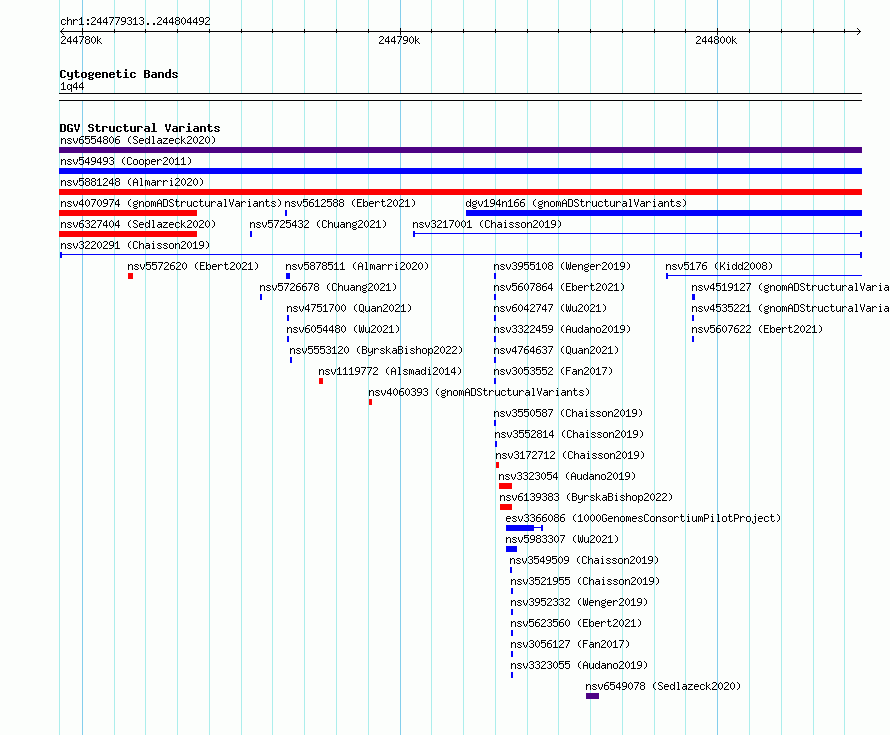Select red bar under nsv3323054
This screenshot has width=890, height=735.
click(505, 486)
